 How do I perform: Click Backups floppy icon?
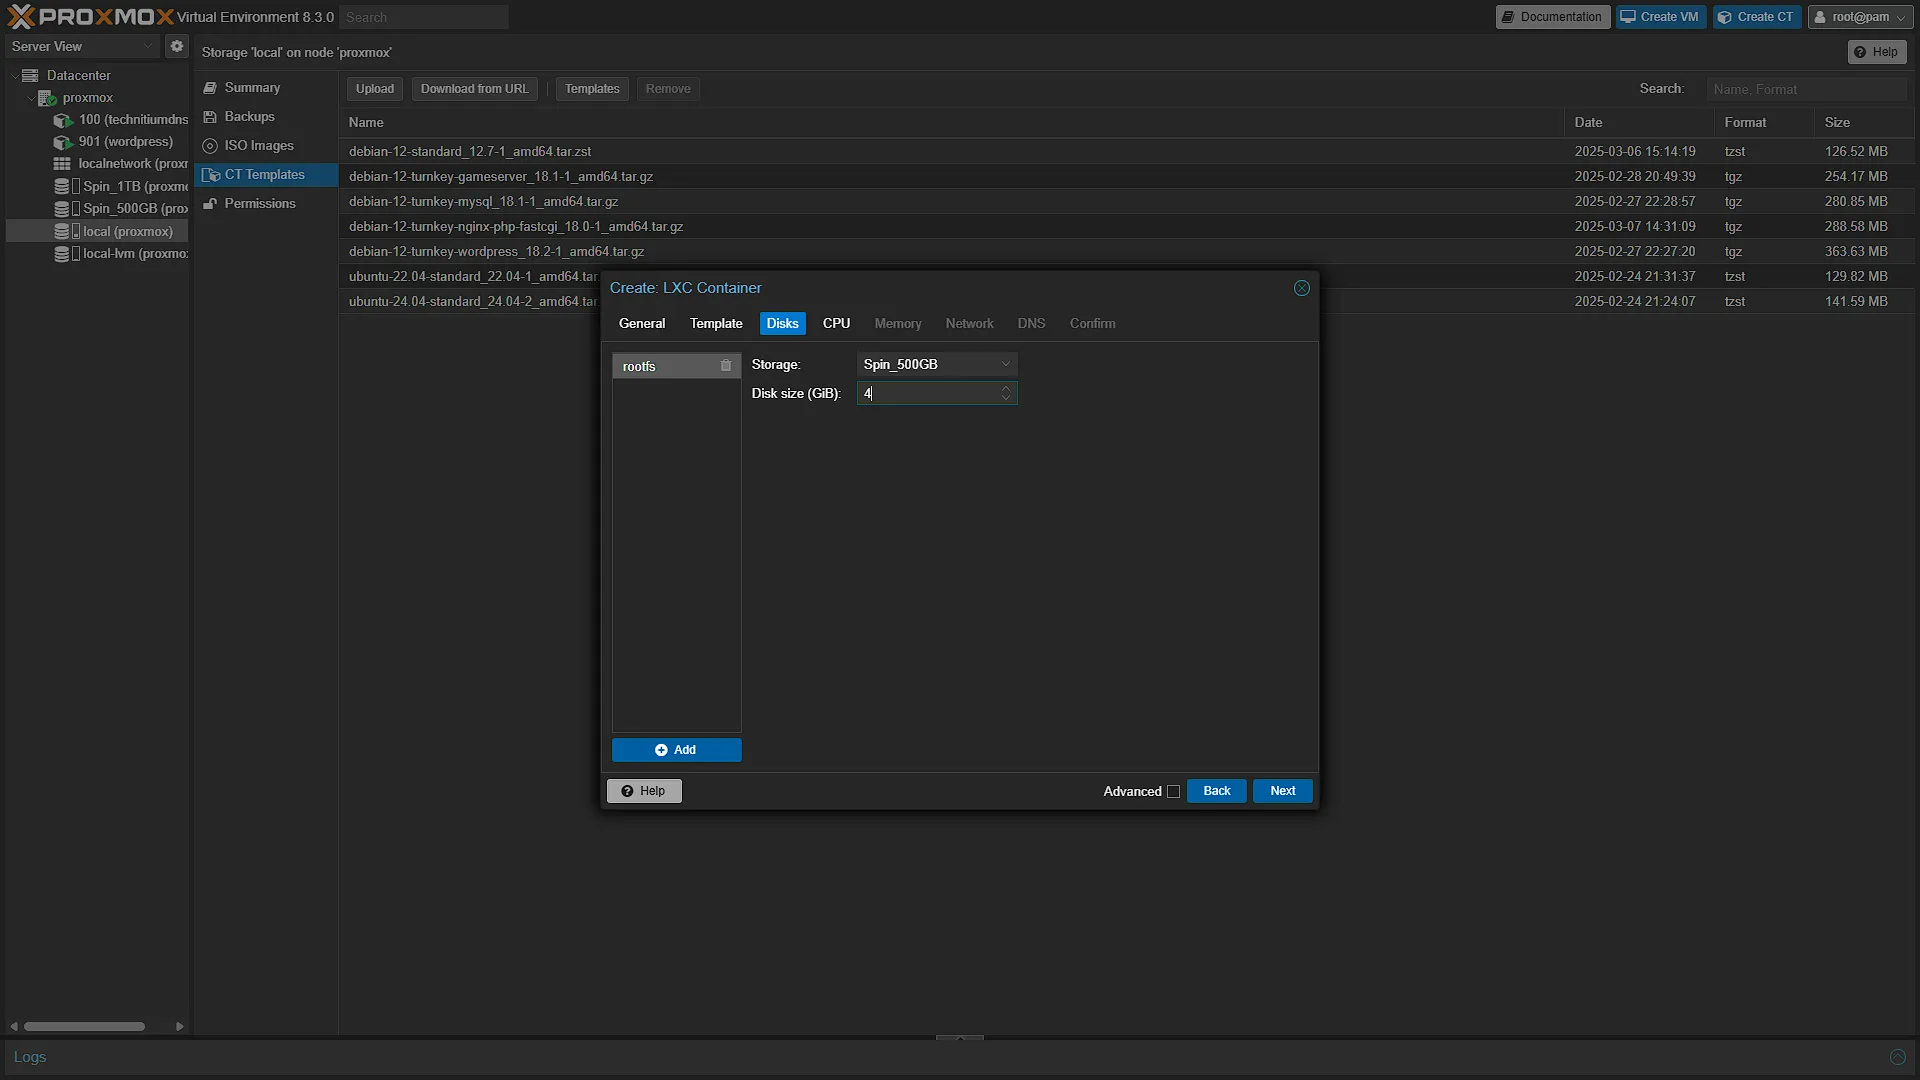[x=210, y=117]
